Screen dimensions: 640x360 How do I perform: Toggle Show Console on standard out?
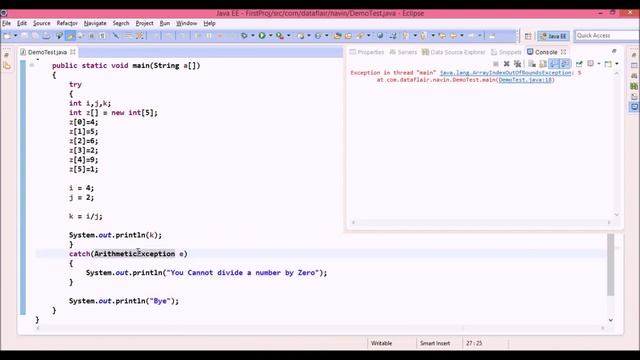554,64
